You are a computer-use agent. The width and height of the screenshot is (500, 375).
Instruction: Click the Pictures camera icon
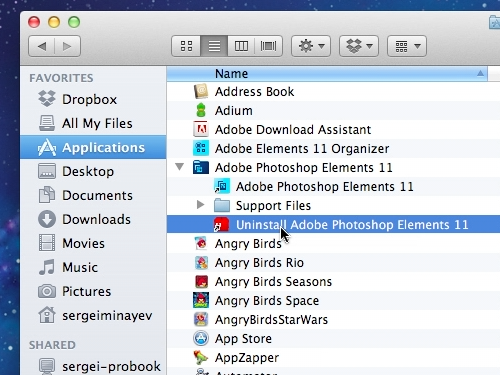coord(47,291)
